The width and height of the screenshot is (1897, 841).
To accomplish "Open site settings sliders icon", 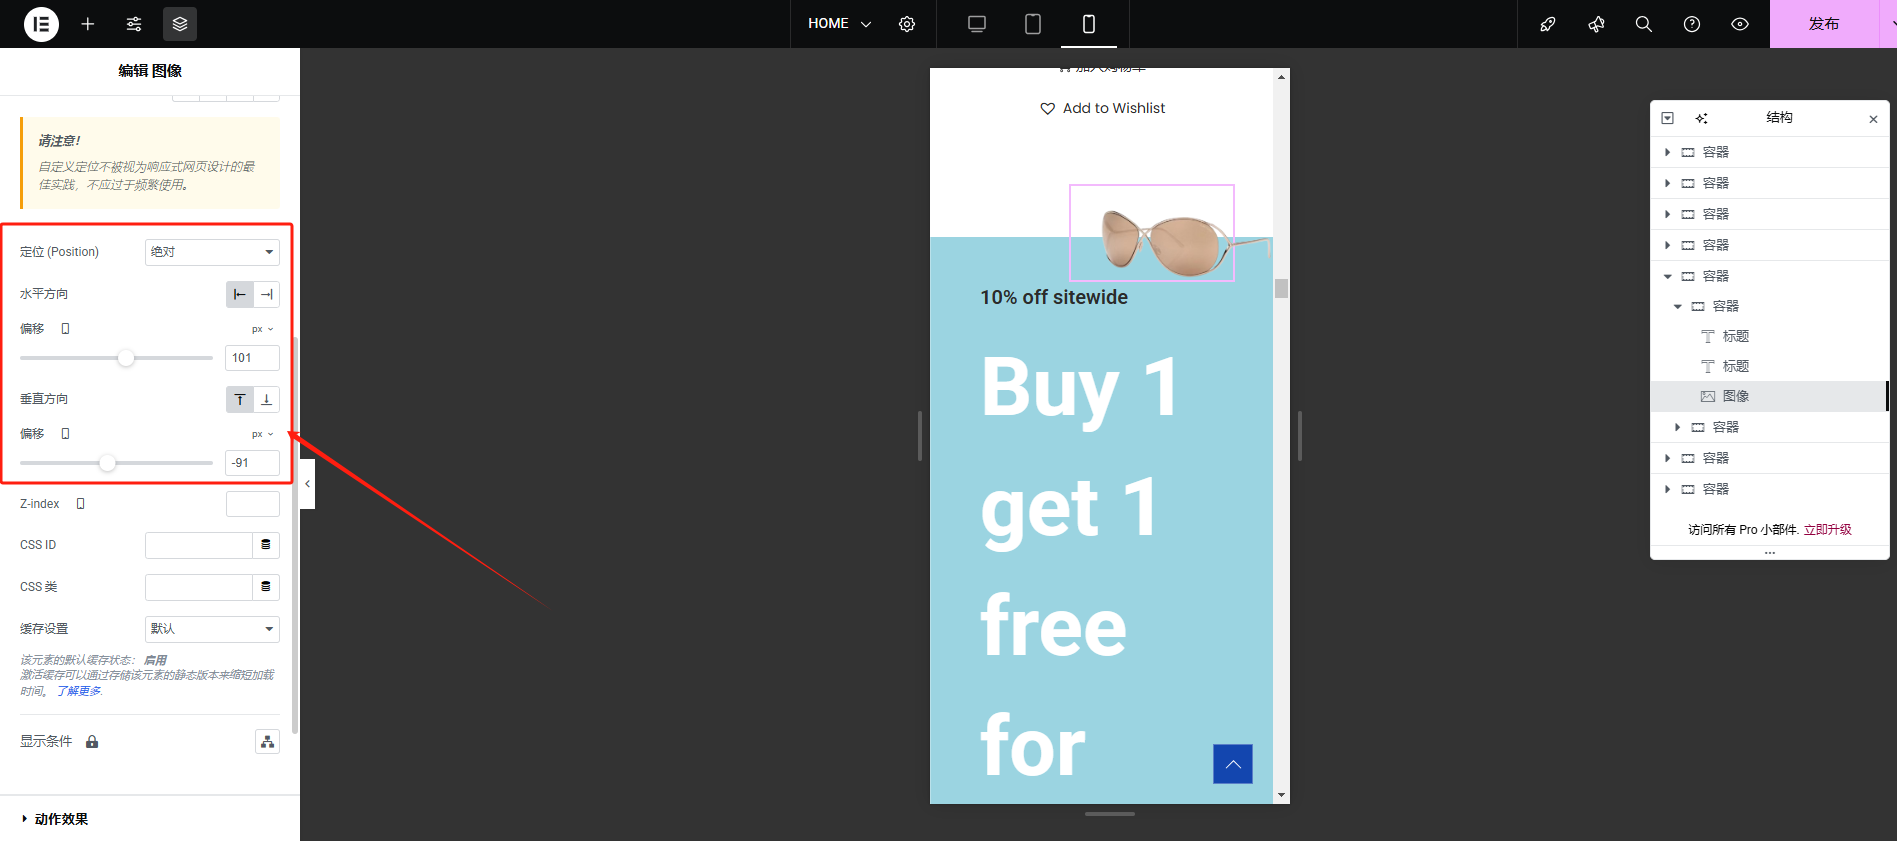I will (134, 24).
